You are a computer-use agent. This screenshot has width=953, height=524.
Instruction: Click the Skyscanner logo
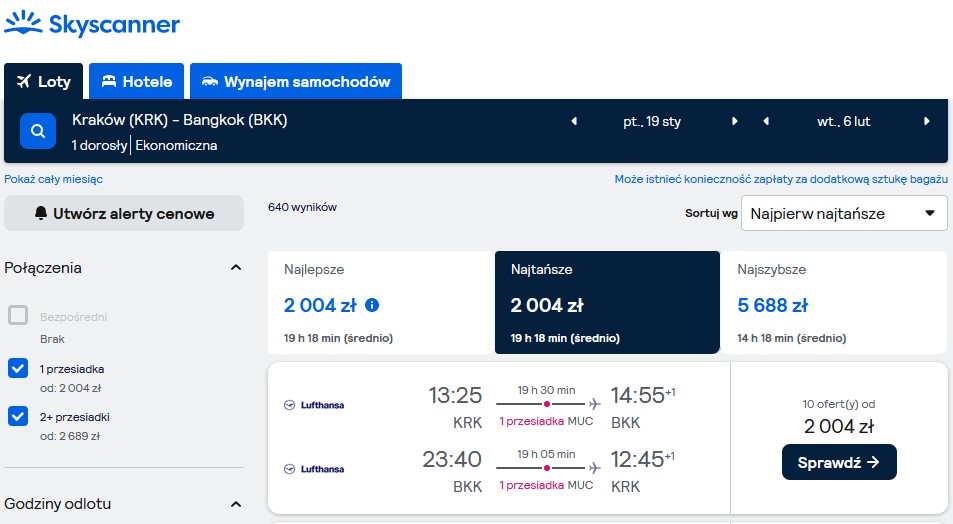click(x=92, y=24)
